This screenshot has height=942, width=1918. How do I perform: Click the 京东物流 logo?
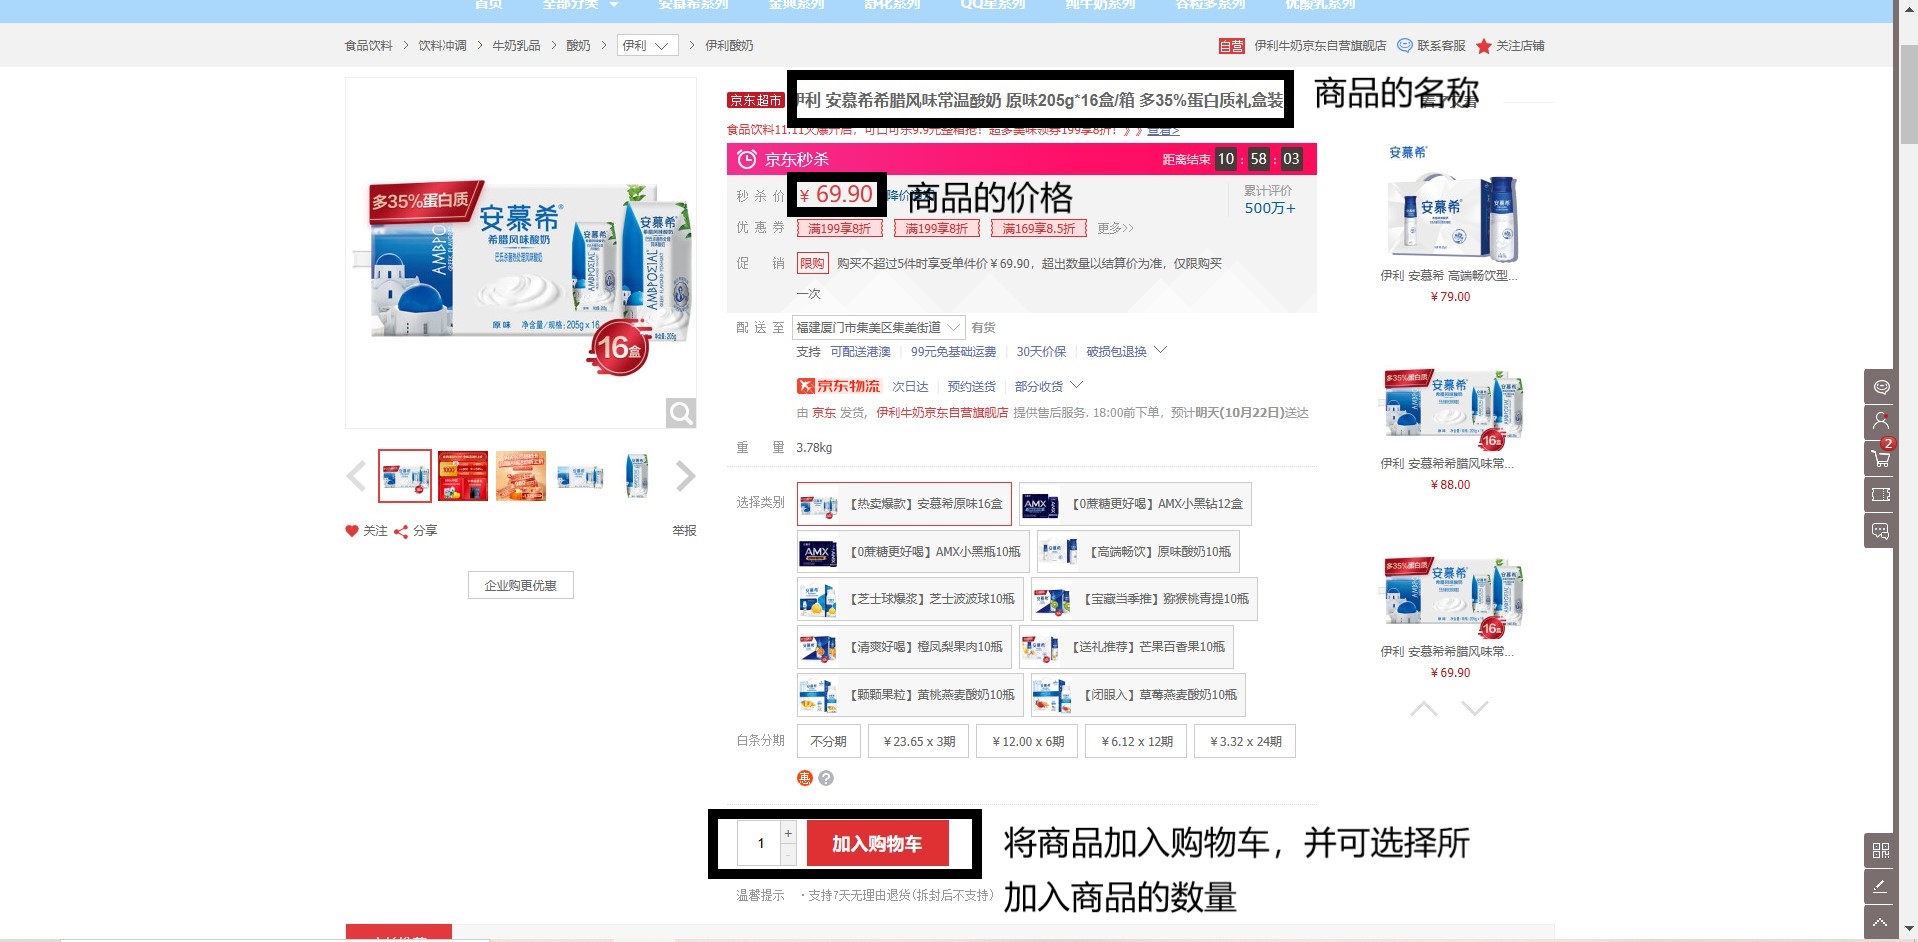coord(838,386)
